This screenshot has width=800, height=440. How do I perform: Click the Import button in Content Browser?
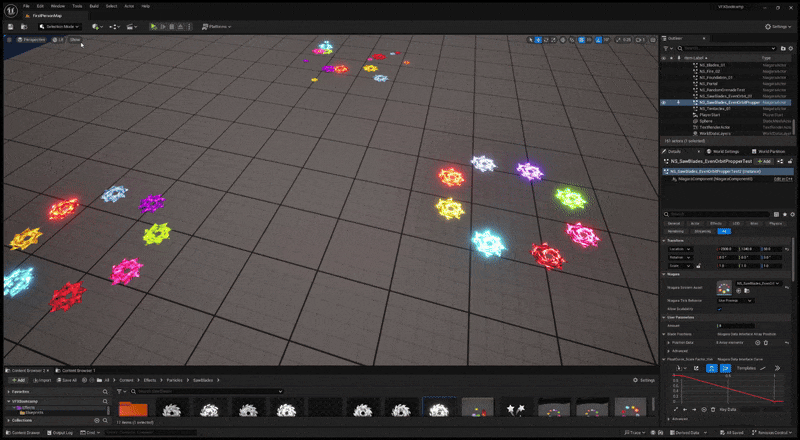[x=42, y=380]
